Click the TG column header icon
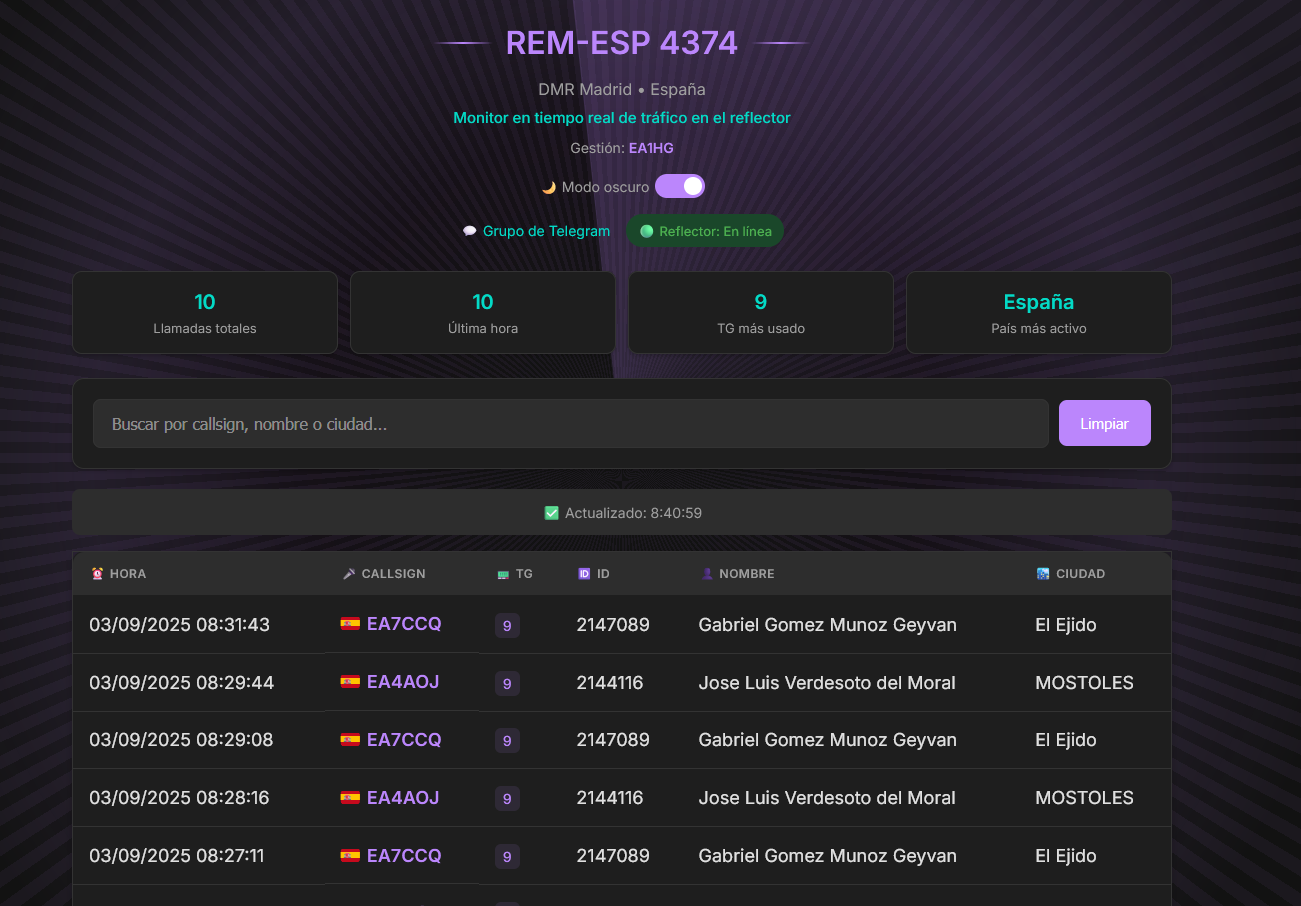The image size is (1301, 906). (503, 575)
